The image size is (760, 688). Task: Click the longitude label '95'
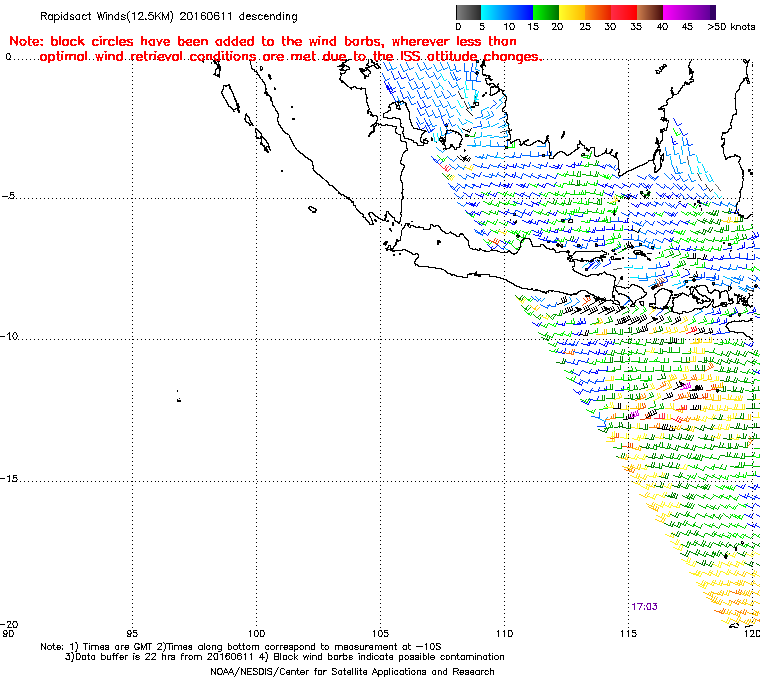click(132, 633)
